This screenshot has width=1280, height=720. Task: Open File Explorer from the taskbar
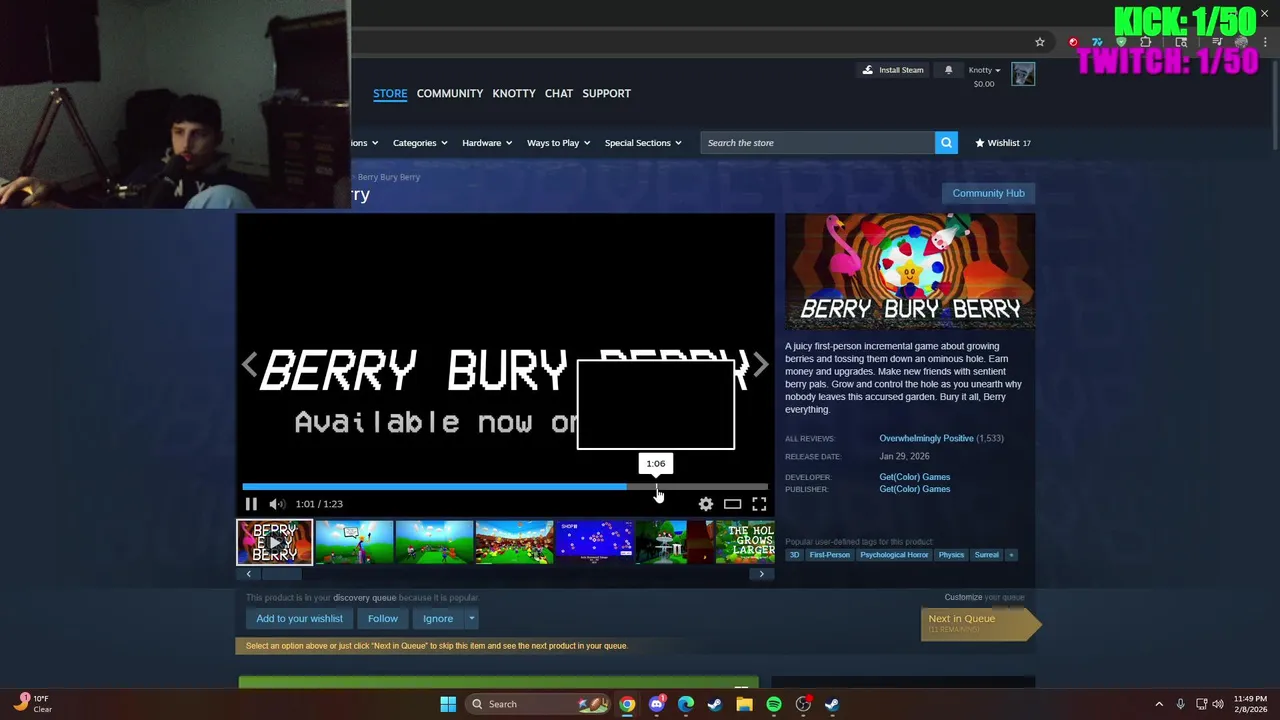click(x=744, y=704)
